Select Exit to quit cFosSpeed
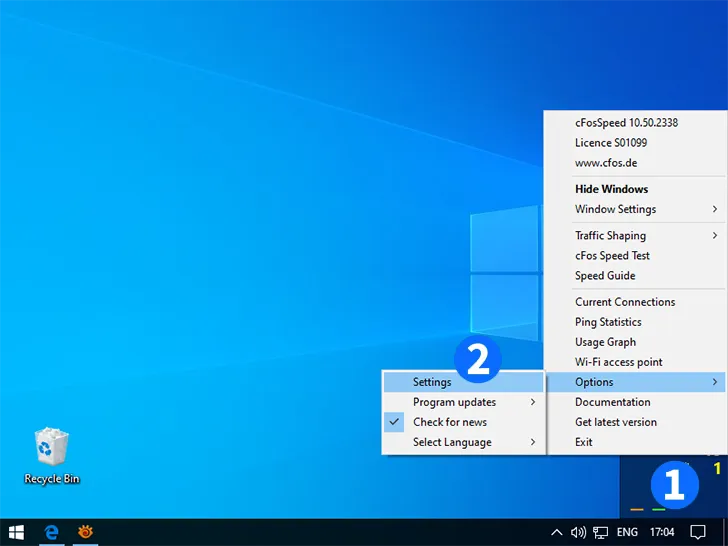This screenshot has width=728, height=546. point(636,442)
